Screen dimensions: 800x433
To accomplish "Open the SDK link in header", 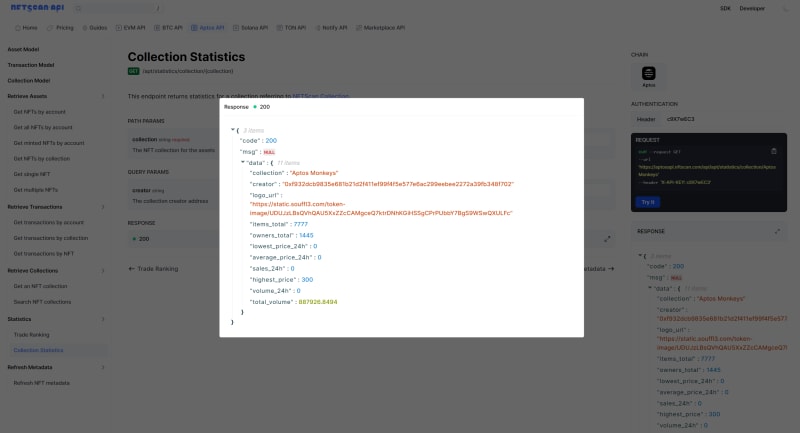I will point(725,8).
